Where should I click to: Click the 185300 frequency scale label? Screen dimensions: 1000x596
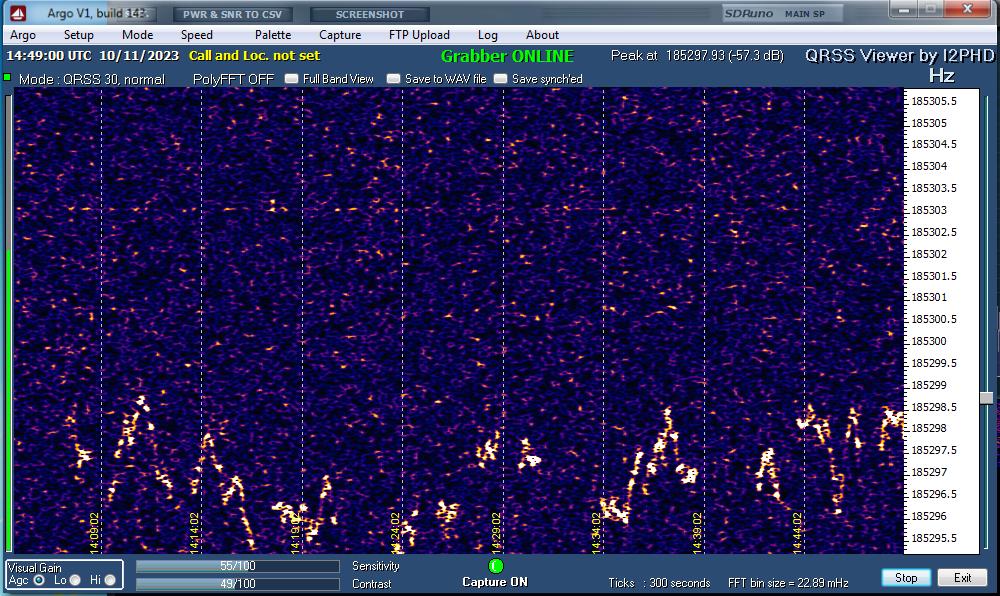click(x=929, y=341)
